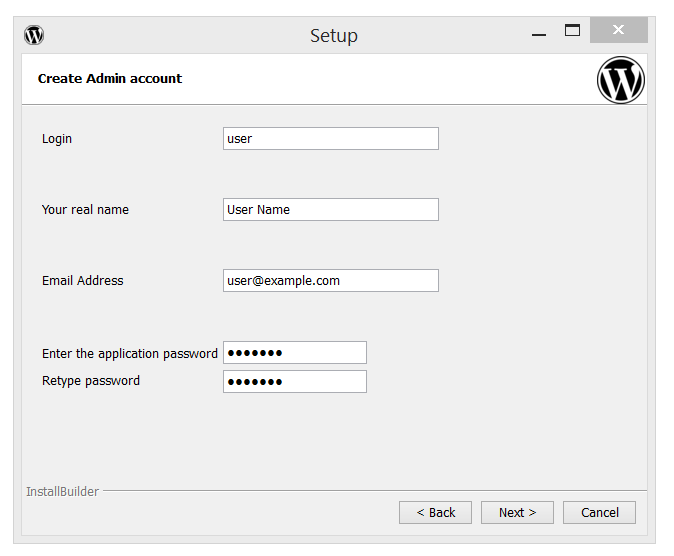The image size is (674, 556).
Task: Click the Your real name label
Action: pos(85,210)
